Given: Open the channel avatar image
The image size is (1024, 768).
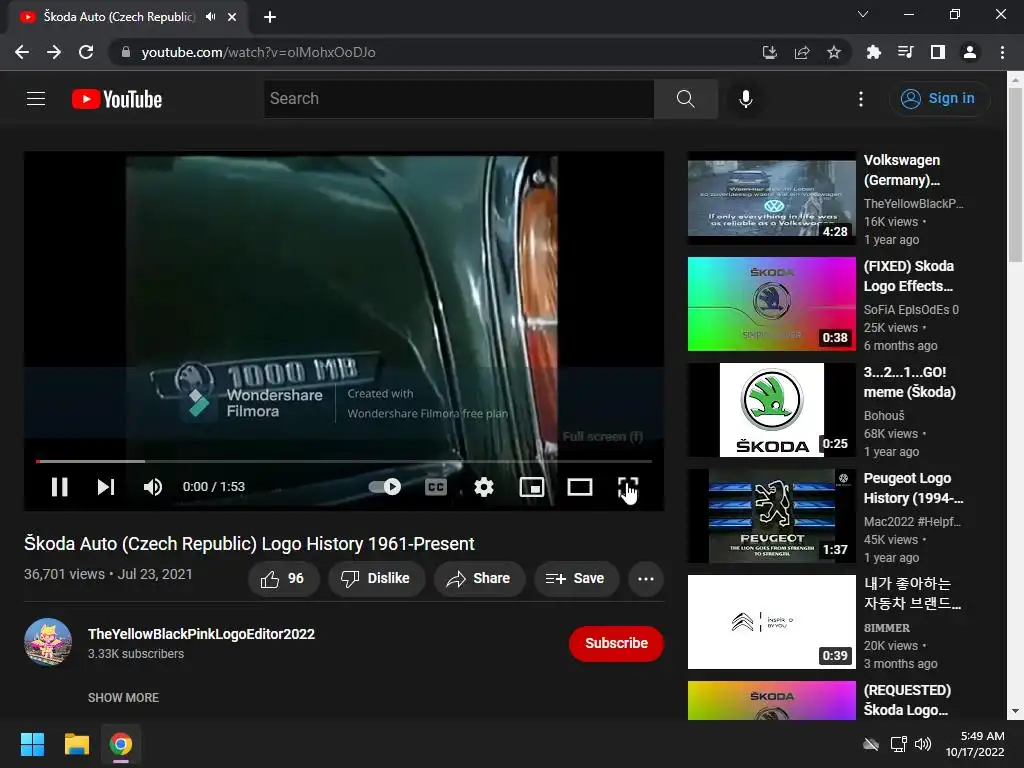Looking at the screenshot, I should [48, 642].
